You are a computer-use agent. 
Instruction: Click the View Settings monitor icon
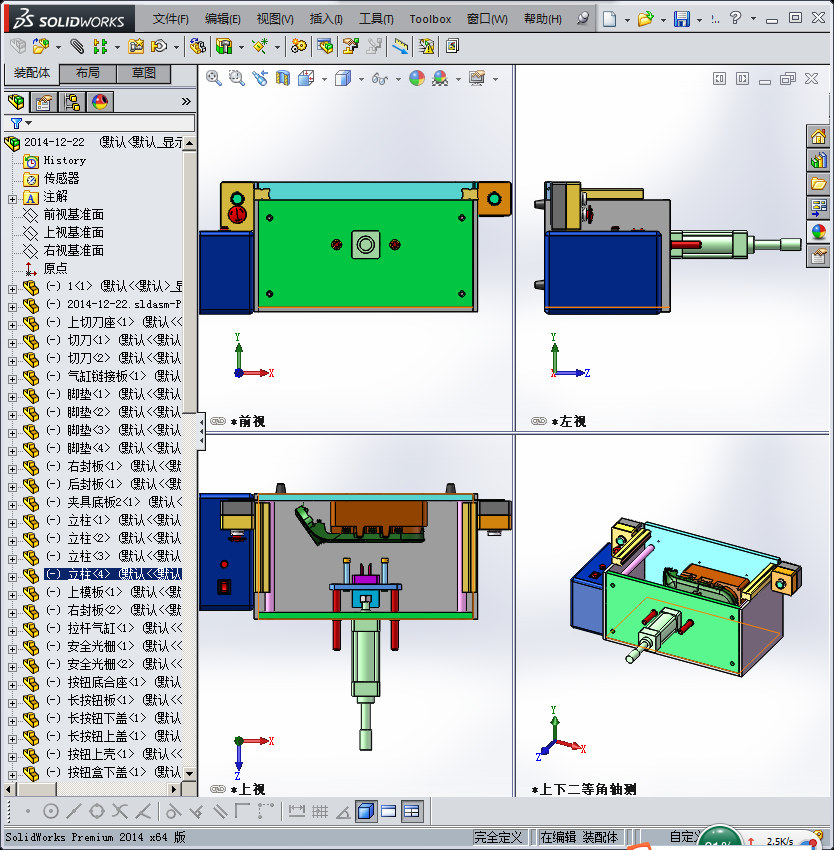[x=477, y=79]
